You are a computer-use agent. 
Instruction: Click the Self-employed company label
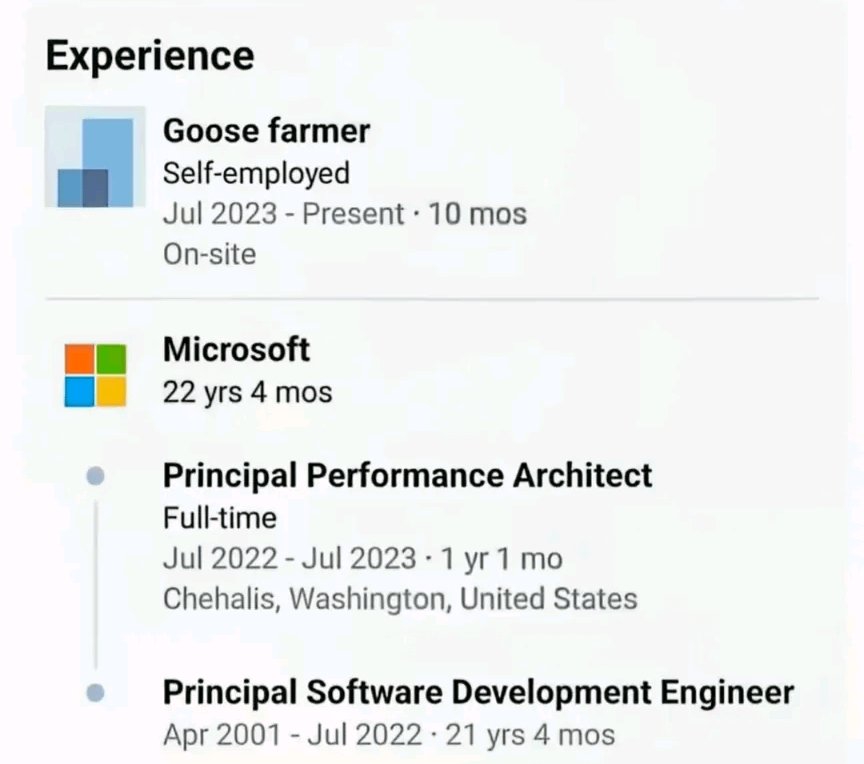tap(256, 174)
